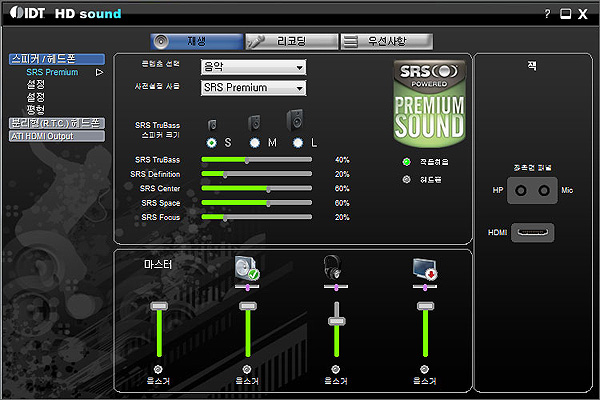Expand the arrow beside SRS Premium in sidebar
The height and width of the screenshot is (400, 600).
tap(99, 72)
